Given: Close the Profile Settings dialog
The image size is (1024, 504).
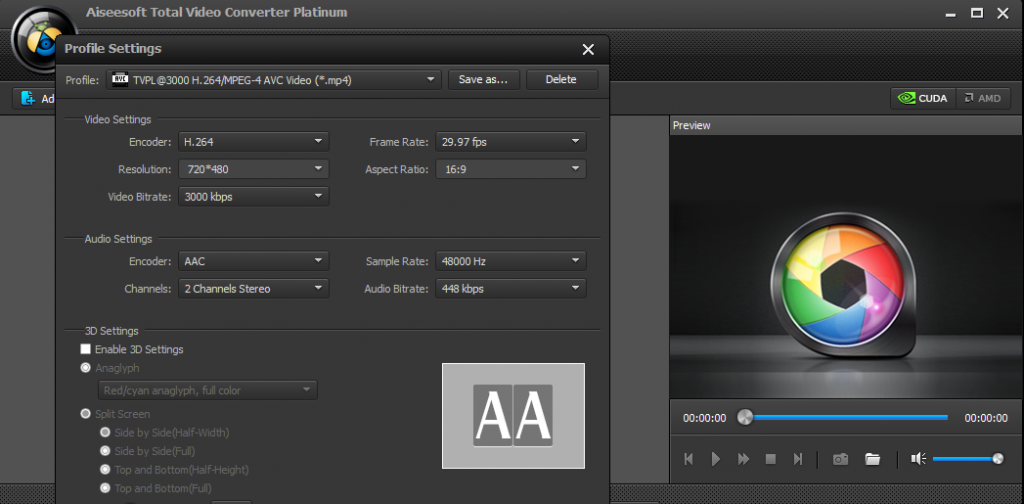Looking at the screenshot, I should tap(588, 50).
